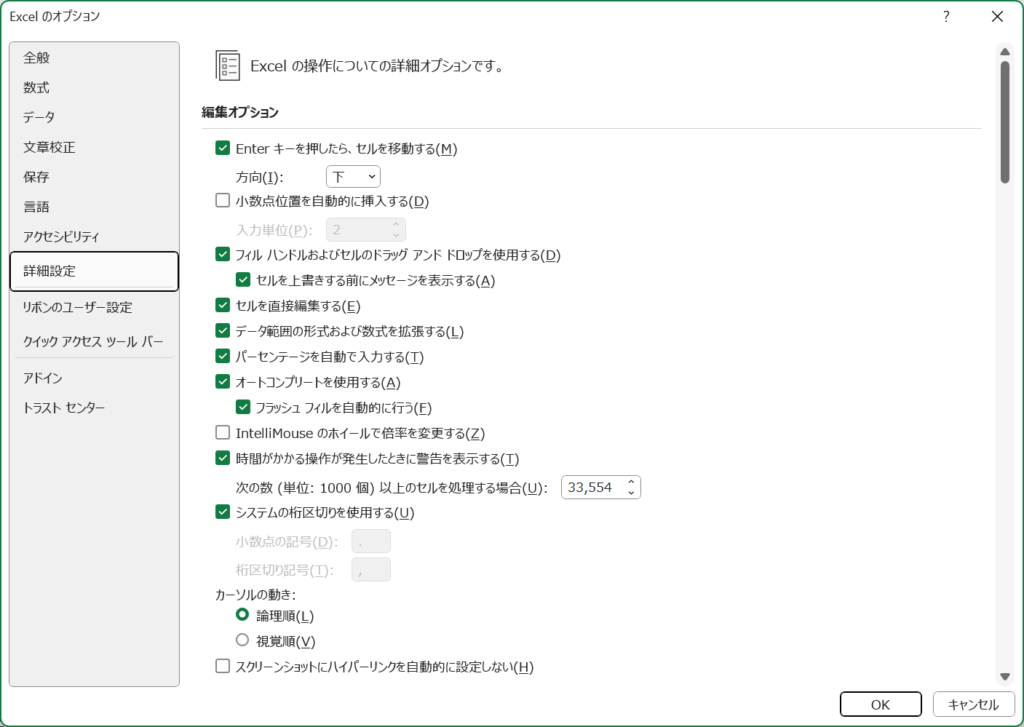1024x727 pixels.
Task: Open the 方向 dropdown showing 下
Action: coord(351,176)
